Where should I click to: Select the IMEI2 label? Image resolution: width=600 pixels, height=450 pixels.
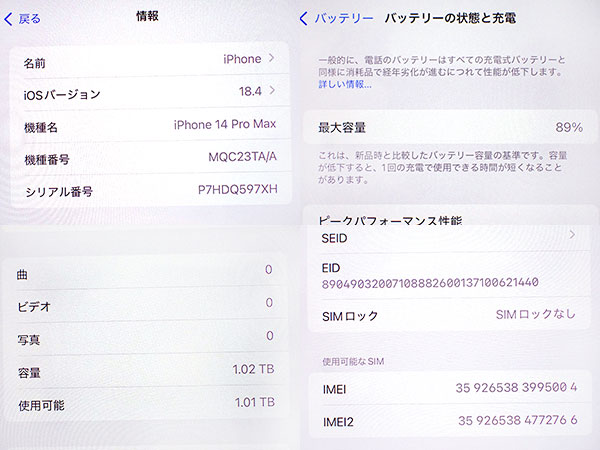click(338, 422)
